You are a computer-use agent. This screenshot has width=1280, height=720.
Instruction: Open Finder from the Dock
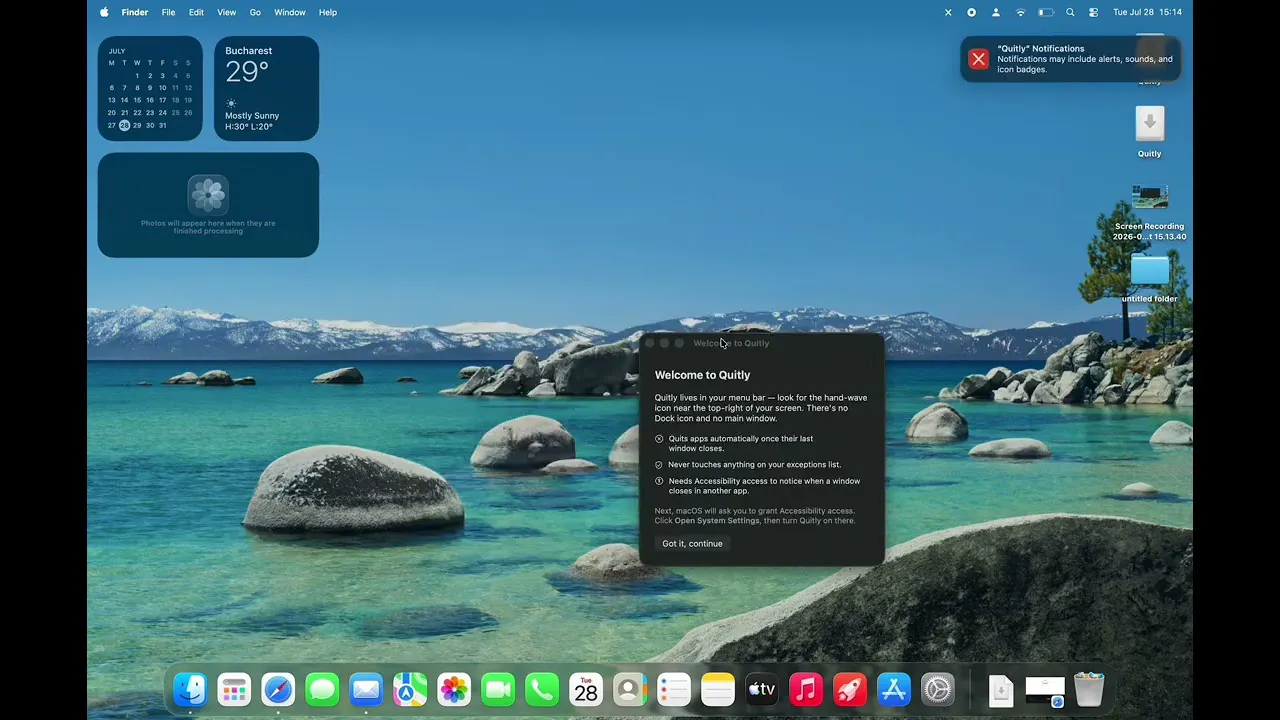pyautogui.click(x=190, y=689)
